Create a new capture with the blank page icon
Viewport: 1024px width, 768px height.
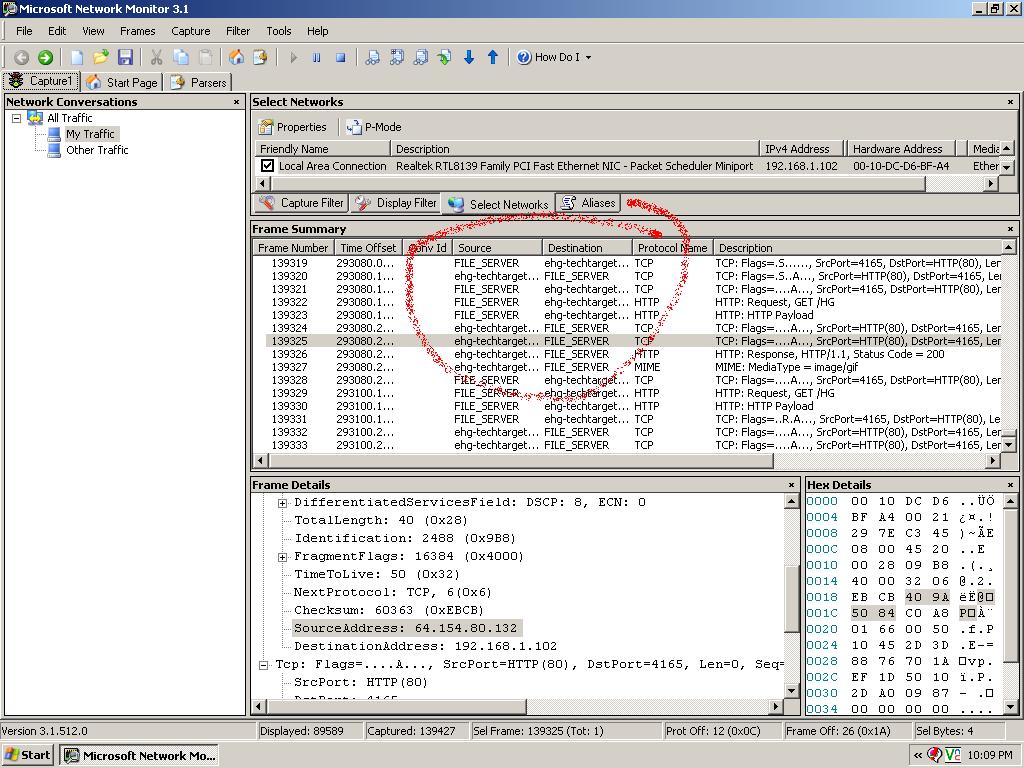tap(77, 57)
